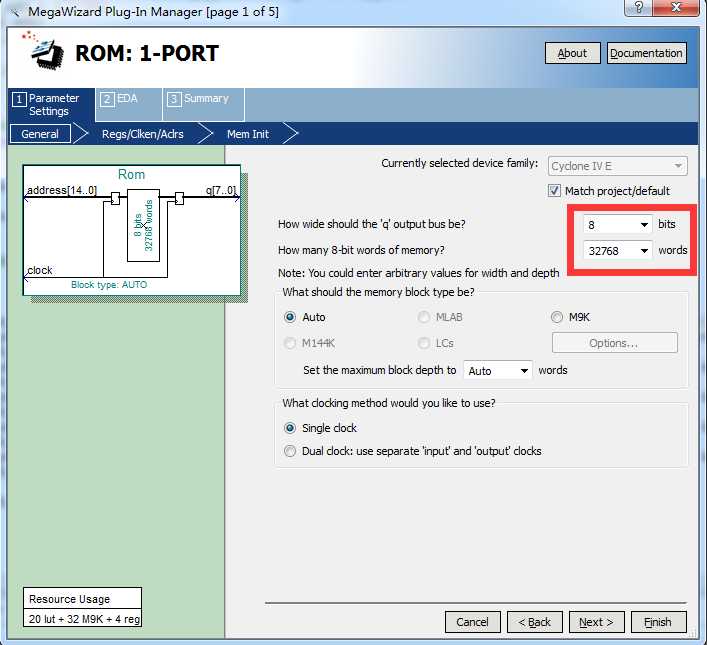Select the M9K memory block type
Image resolution: width=707 pixels, height=645 pixels.
[x=557, y=317]
